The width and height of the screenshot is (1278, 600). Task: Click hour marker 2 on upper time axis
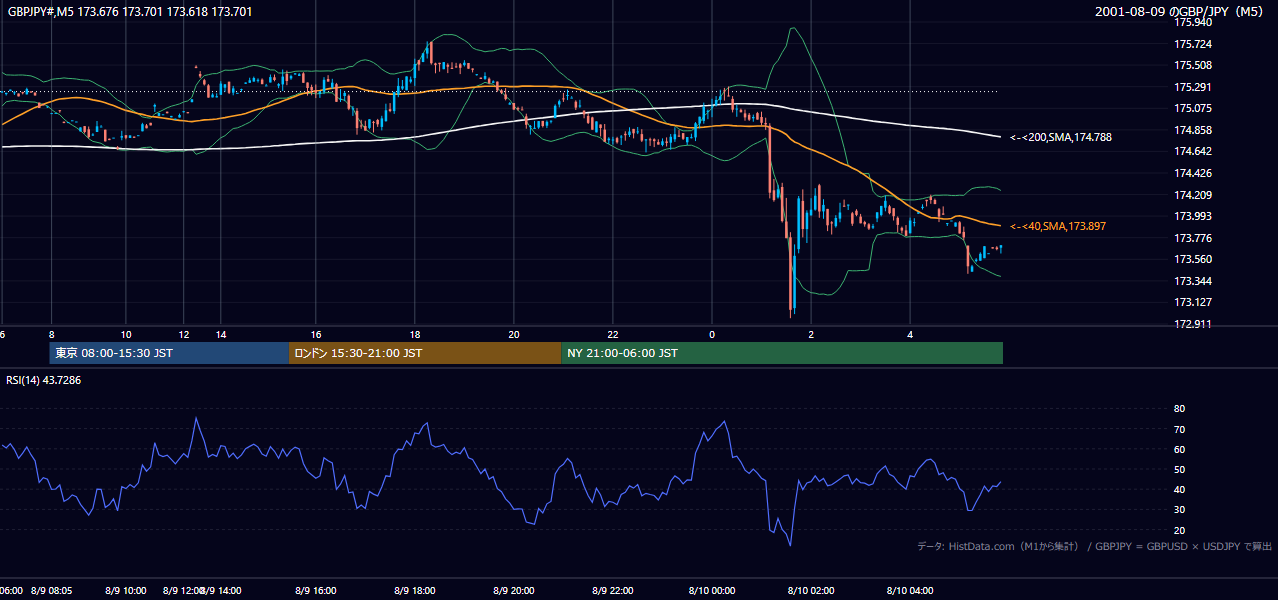(811, 334)
